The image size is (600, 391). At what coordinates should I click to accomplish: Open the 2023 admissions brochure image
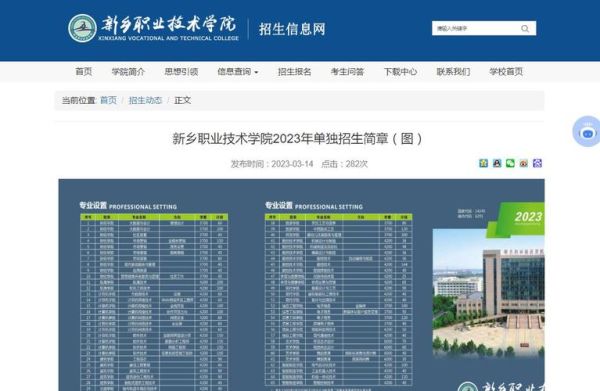pos(302,285)
